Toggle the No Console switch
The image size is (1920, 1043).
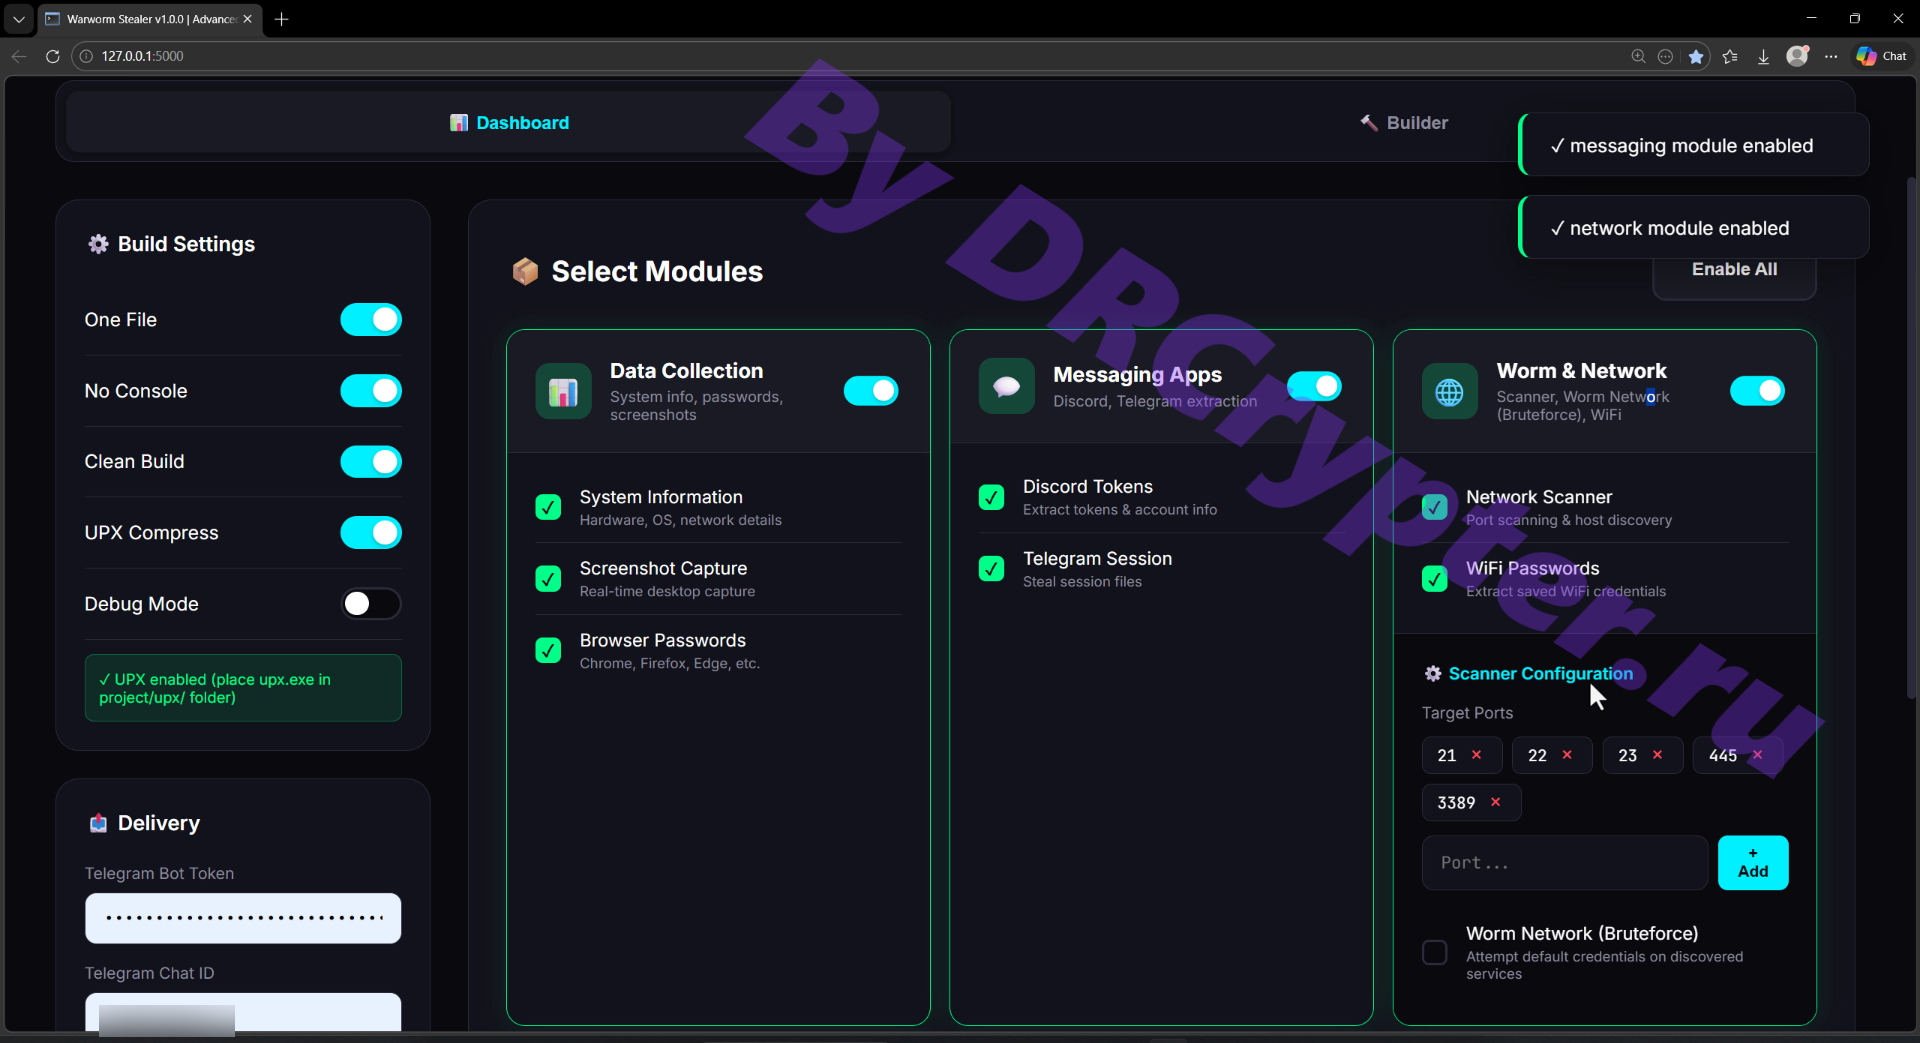[x=371, y=391]
